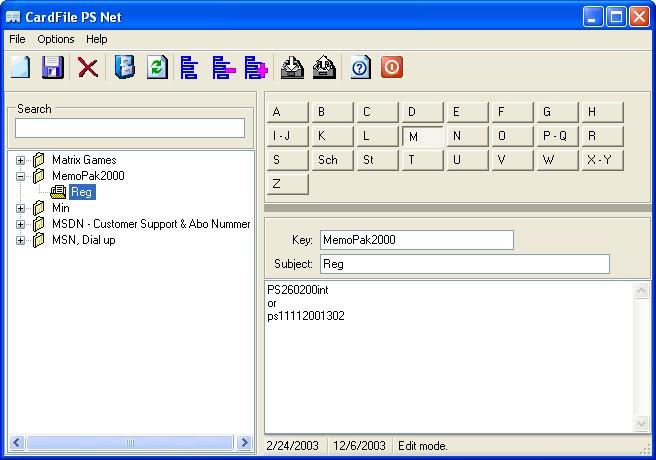Screen dimensions: 656x460
Task: Expand tree with the plus list icon
Action: [256, 67]
